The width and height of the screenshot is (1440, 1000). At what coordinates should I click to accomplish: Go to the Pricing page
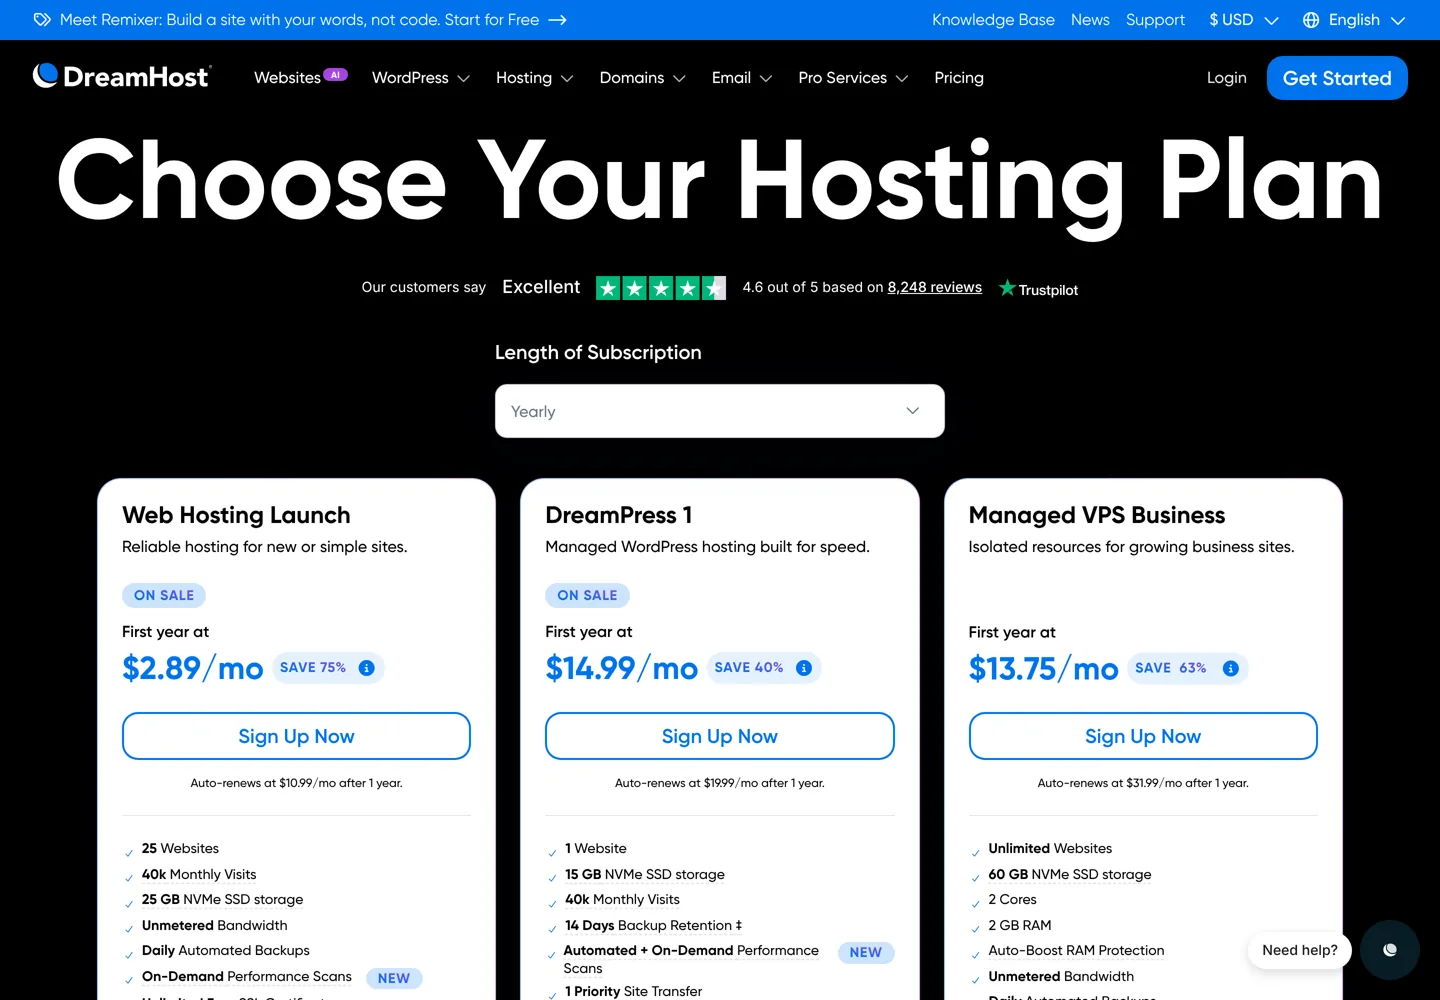pyautogui.click(x=959, y=78)
